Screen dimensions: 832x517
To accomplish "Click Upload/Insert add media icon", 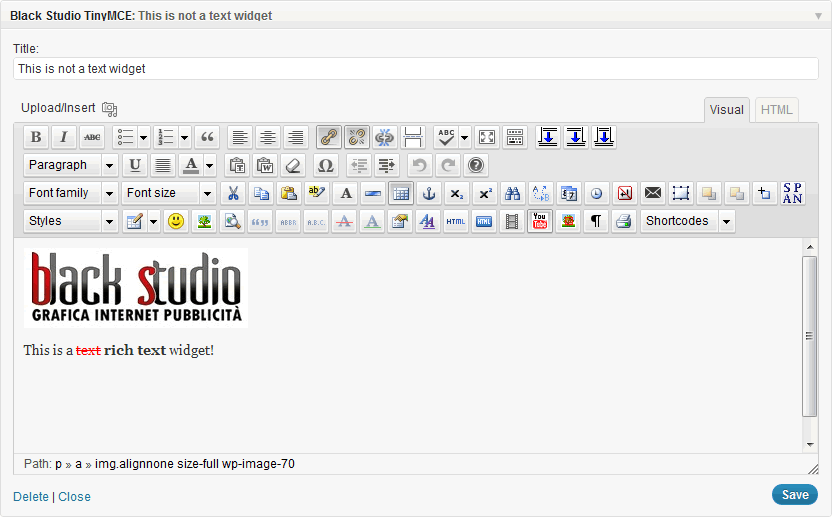I will [109, 109].
